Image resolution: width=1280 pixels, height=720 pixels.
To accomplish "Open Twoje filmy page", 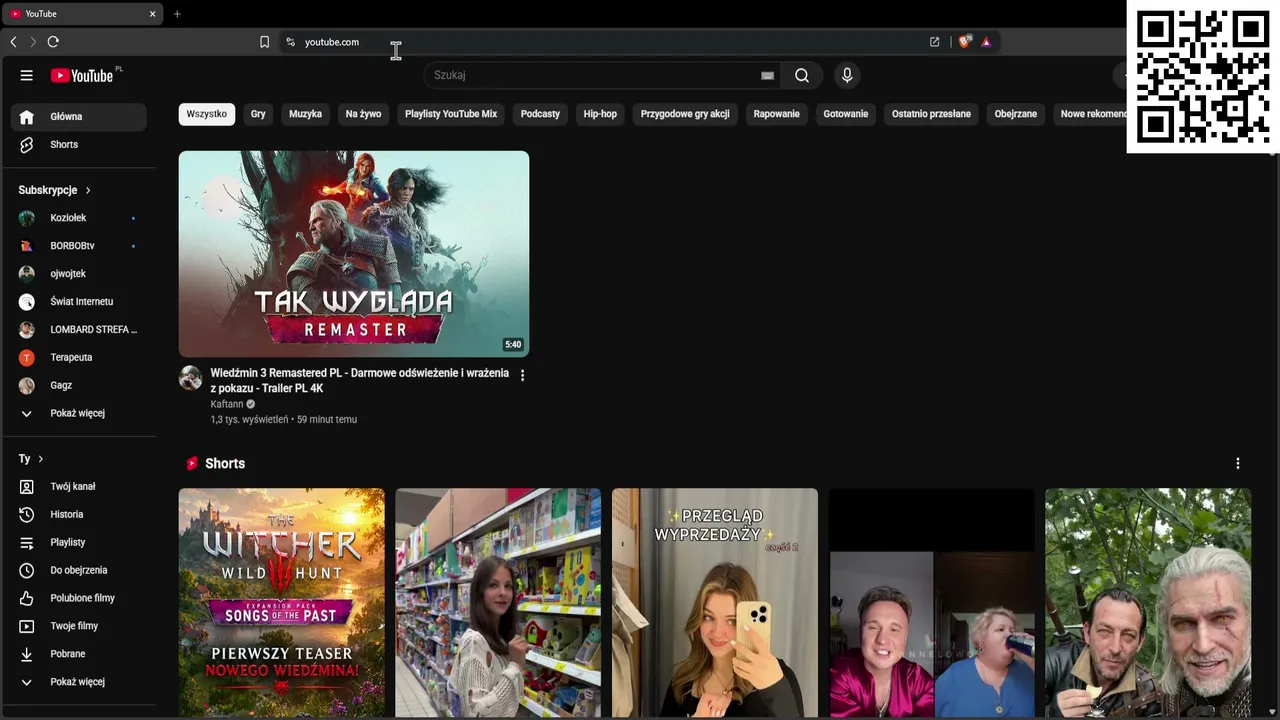I will click(79, 627).
